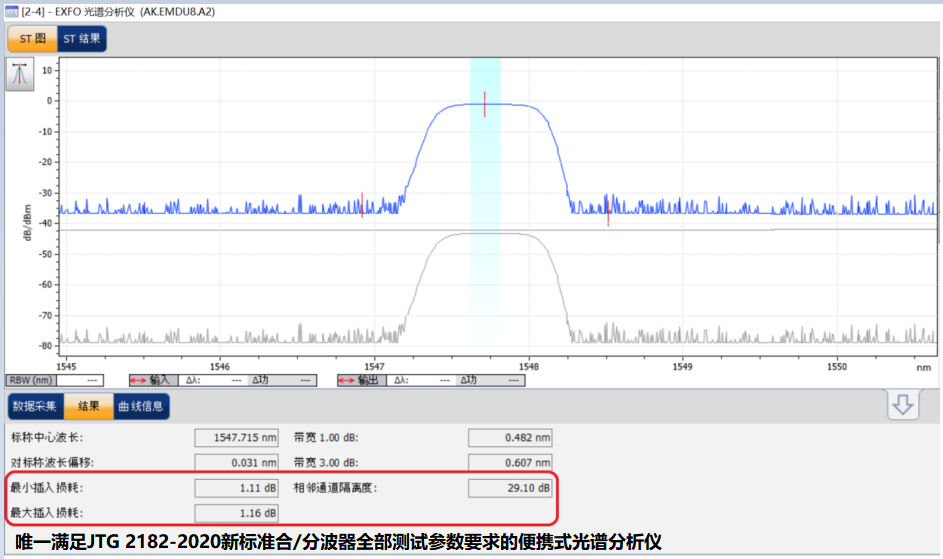943x559 pixels.
Task: Click the 最大插入损耗 value 1.16 dB
Action: [x=236, y=513]
